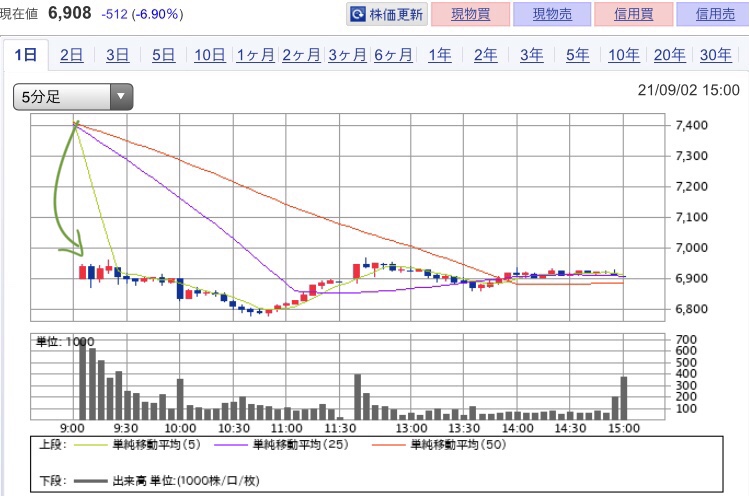Click the 出来高 volume legend entry
The width and height of the screenshot is (749, 496).
(186, 481)
